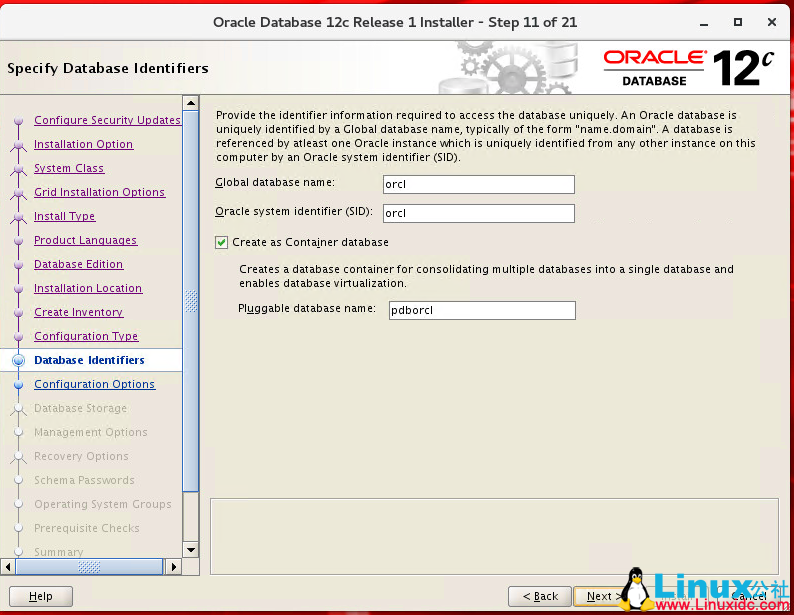Click the Database Identifiers step bullet icon

[19, 360]
